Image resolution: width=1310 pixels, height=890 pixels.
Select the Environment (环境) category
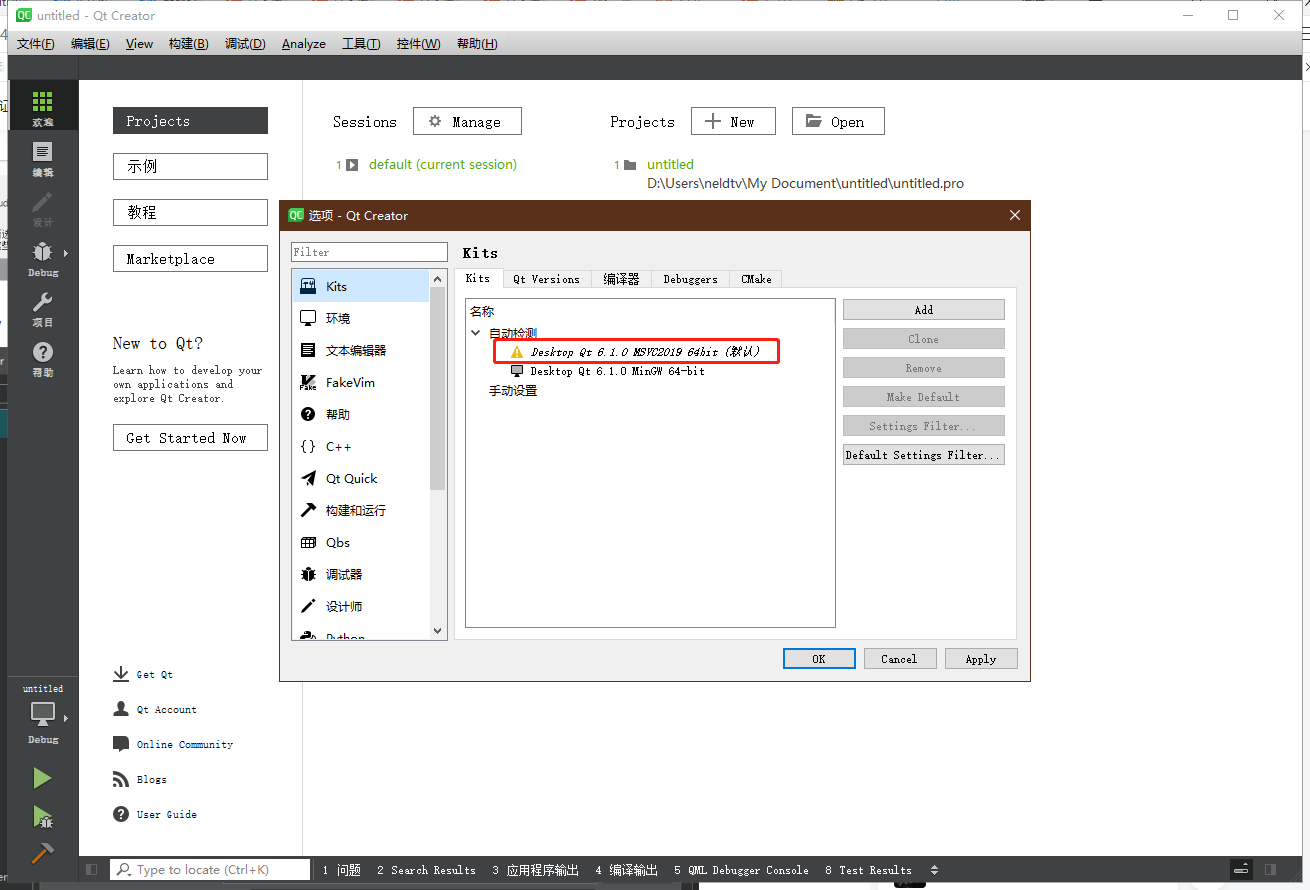tap(361, 318)
